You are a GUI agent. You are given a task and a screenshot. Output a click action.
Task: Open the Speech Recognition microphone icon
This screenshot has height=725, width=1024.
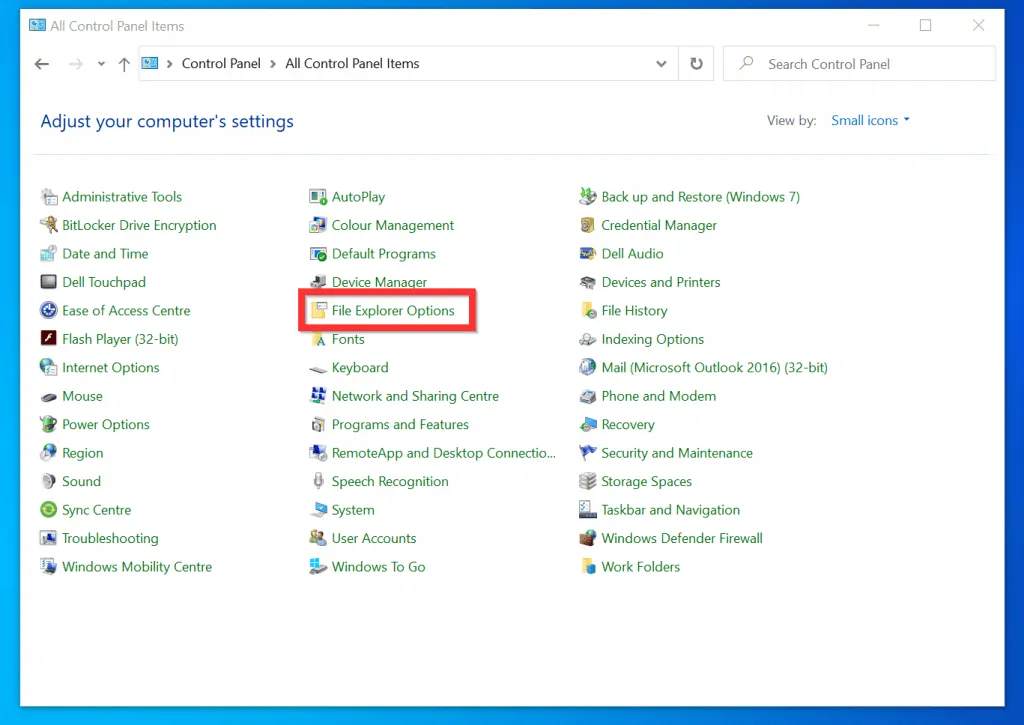pyautogui.click(x=318, y=481)
